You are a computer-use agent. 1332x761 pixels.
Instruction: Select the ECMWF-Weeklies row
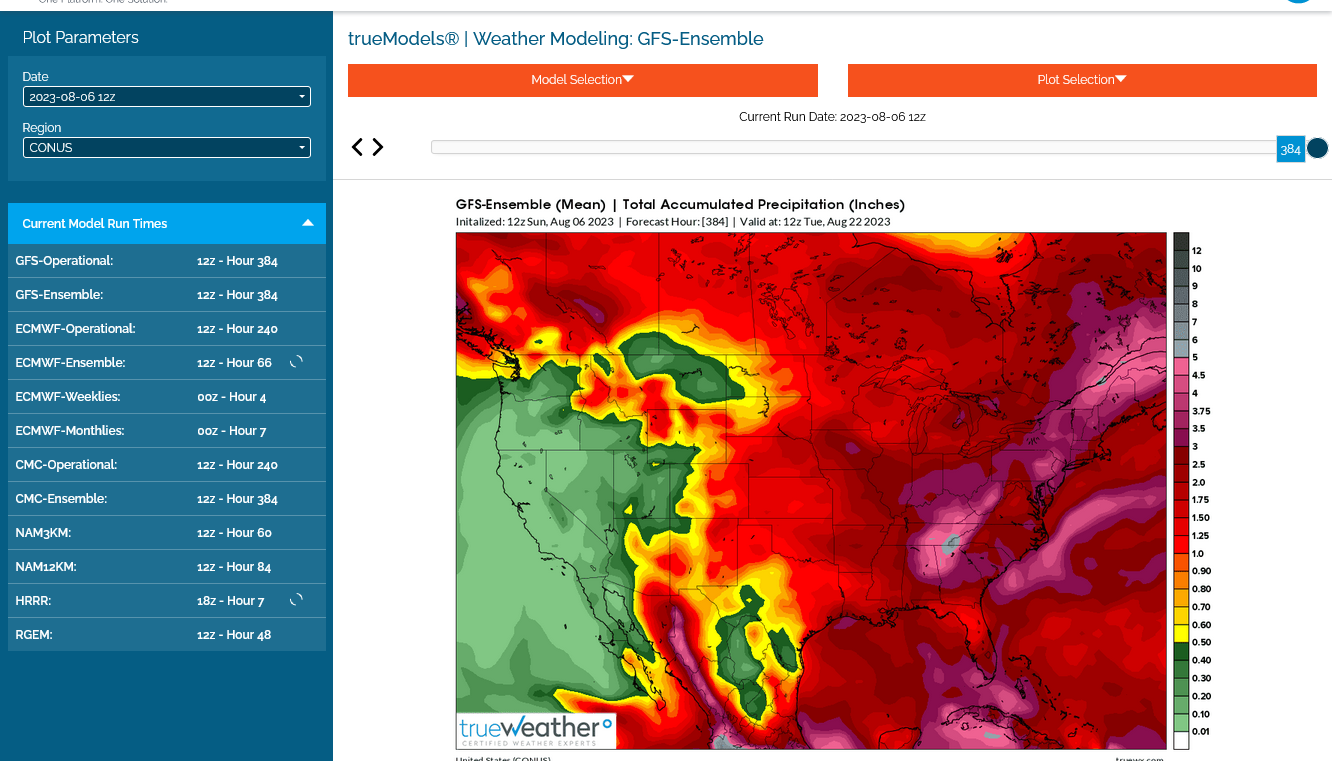pyautogui.click(x=167, y=397)
